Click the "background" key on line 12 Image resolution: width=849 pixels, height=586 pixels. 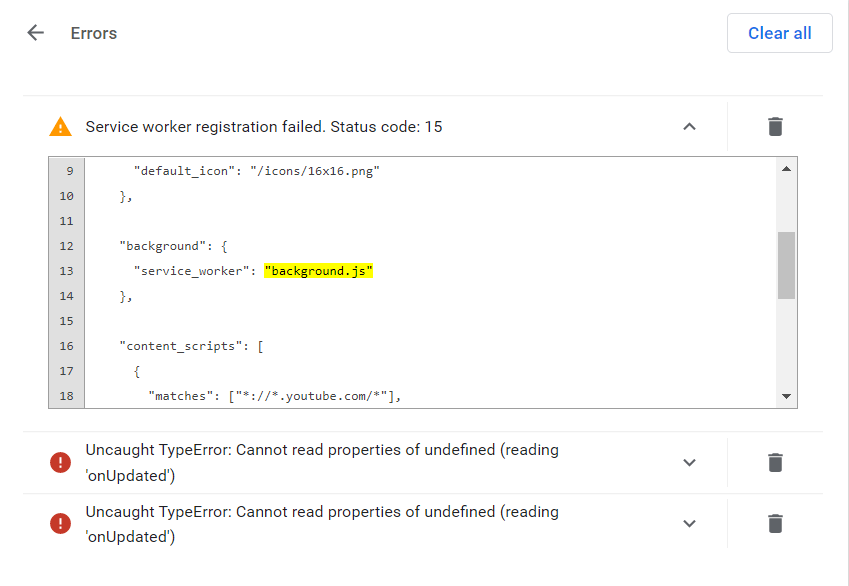[x=162, y=246]
